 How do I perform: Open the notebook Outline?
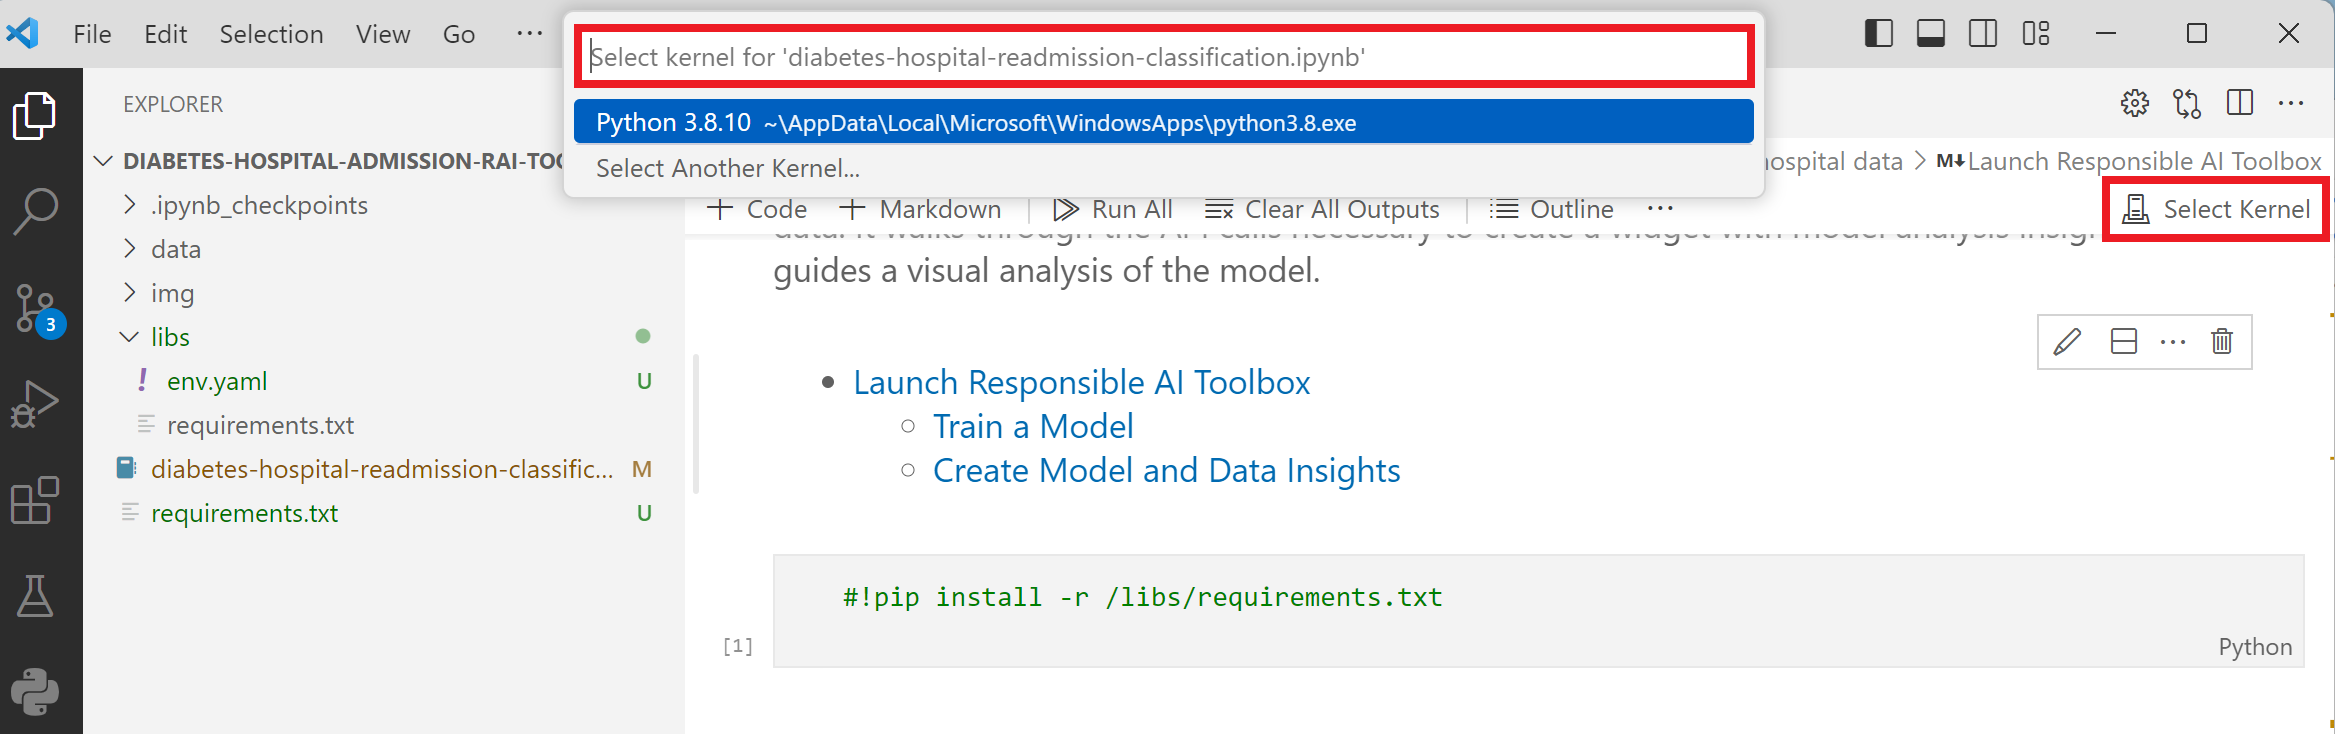point(1551,209)
